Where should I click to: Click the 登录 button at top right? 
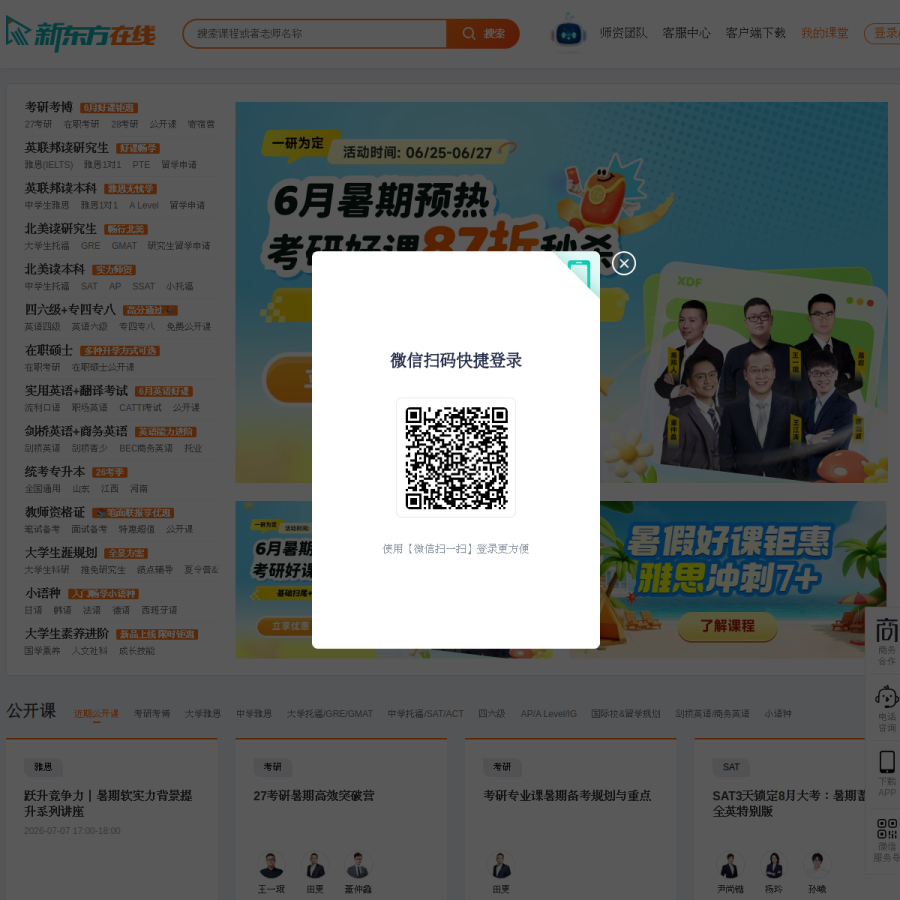tap(883, 33)
